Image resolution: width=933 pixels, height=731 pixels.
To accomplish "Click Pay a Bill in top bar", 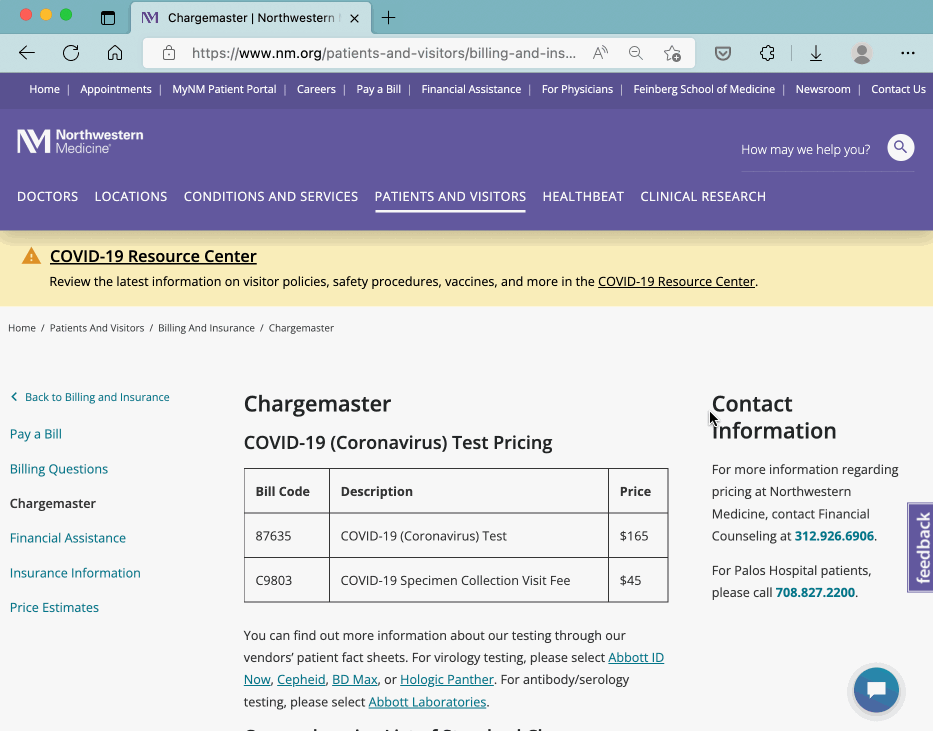I will (378, 89).
